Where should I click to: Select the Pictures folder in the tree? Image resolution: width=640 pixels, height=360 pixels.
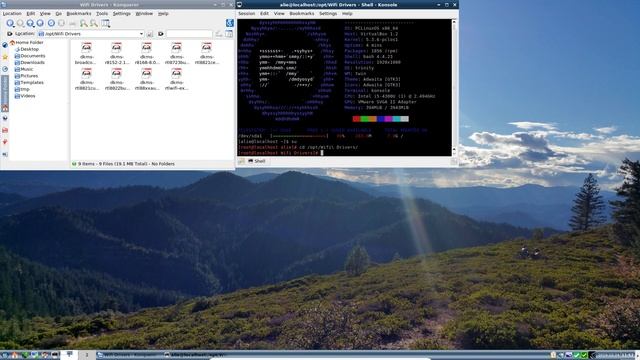coord(26,76)
